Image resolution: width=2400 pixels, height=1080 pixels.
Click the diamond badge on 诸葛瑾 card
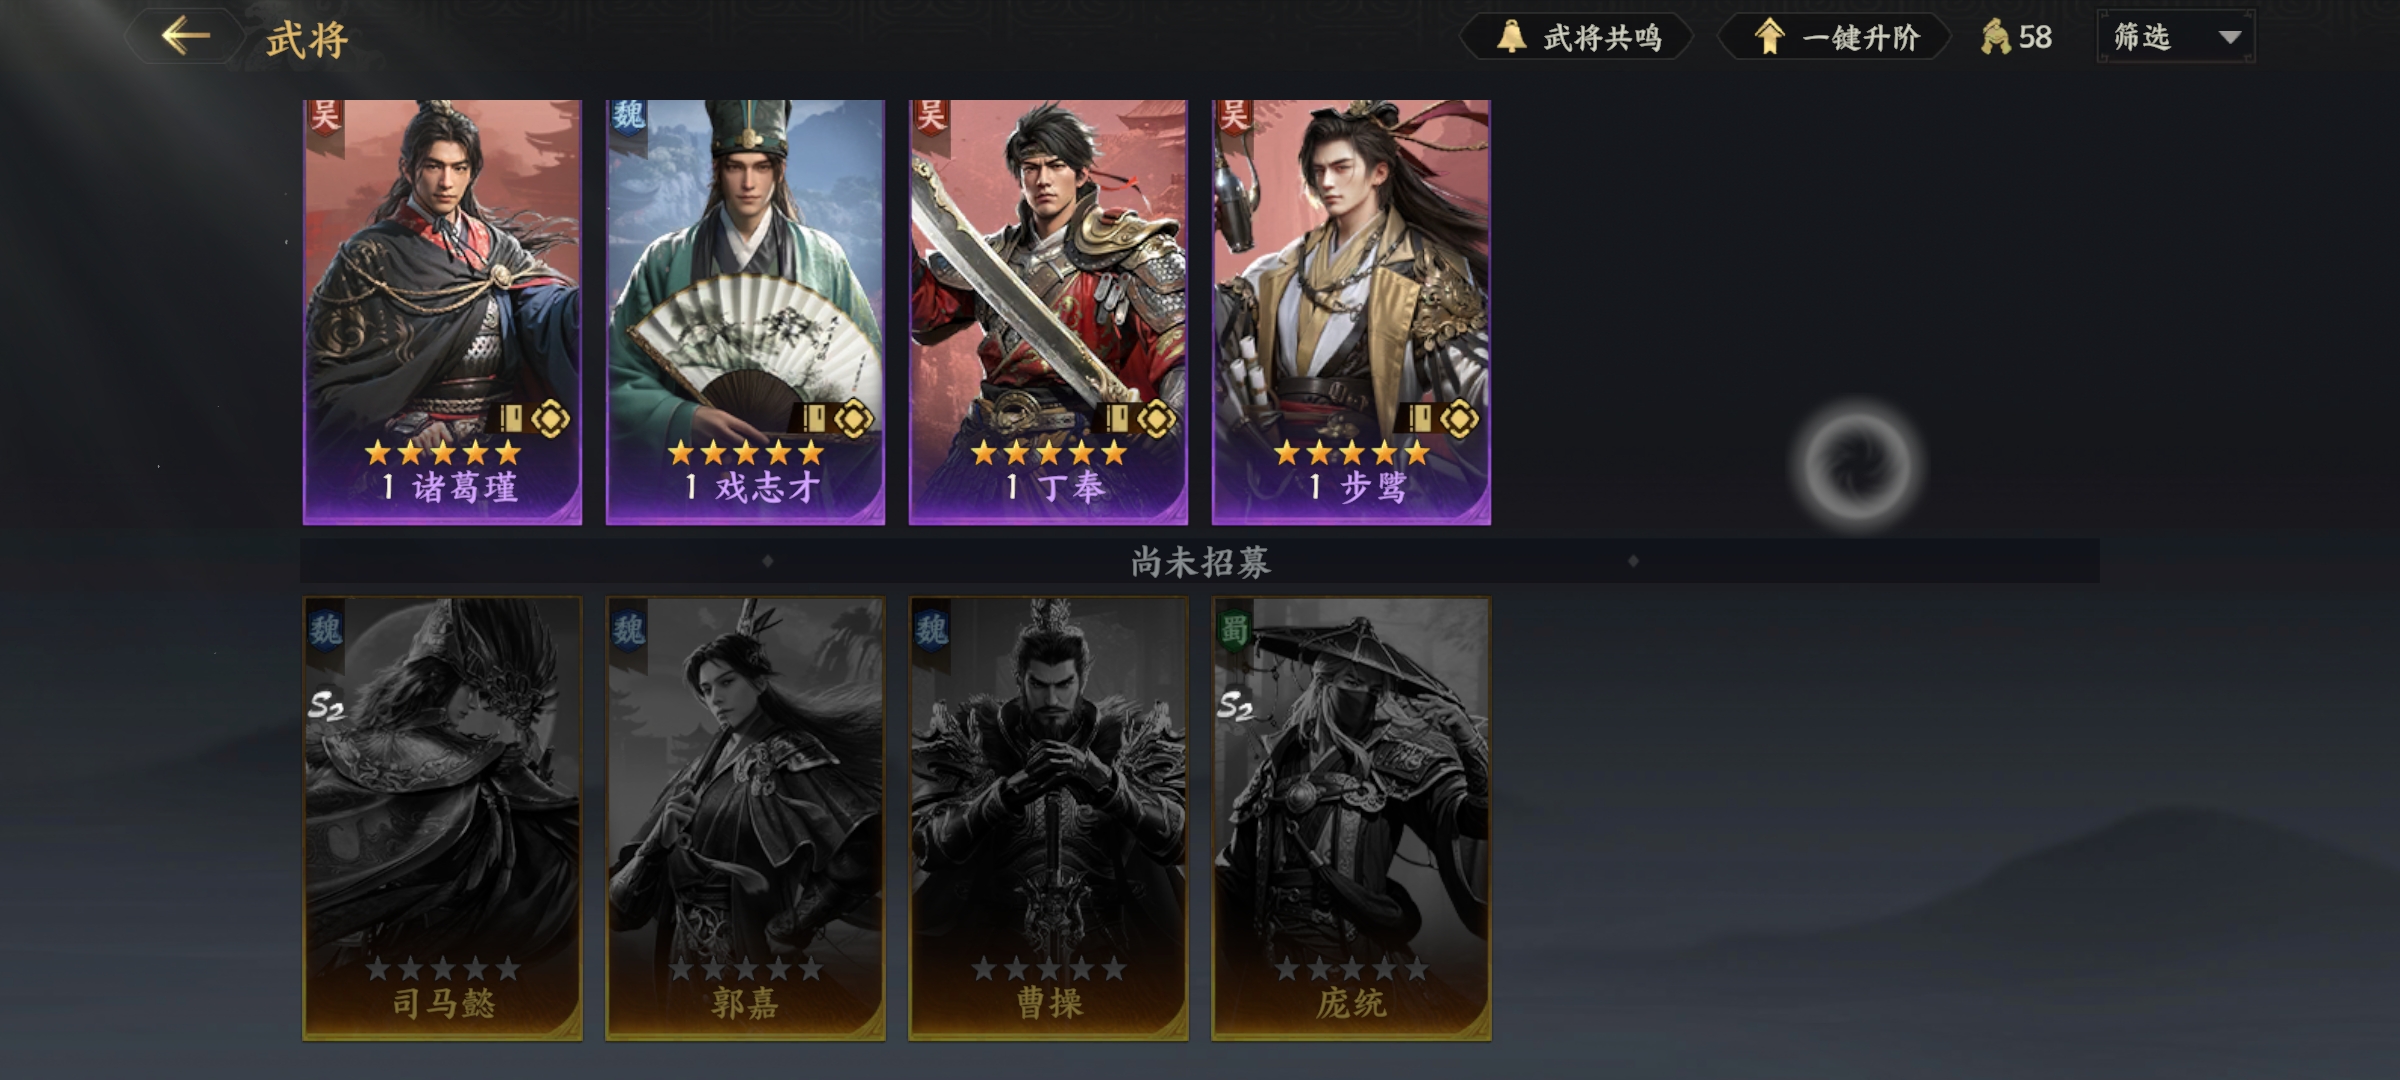coord(551,418)
